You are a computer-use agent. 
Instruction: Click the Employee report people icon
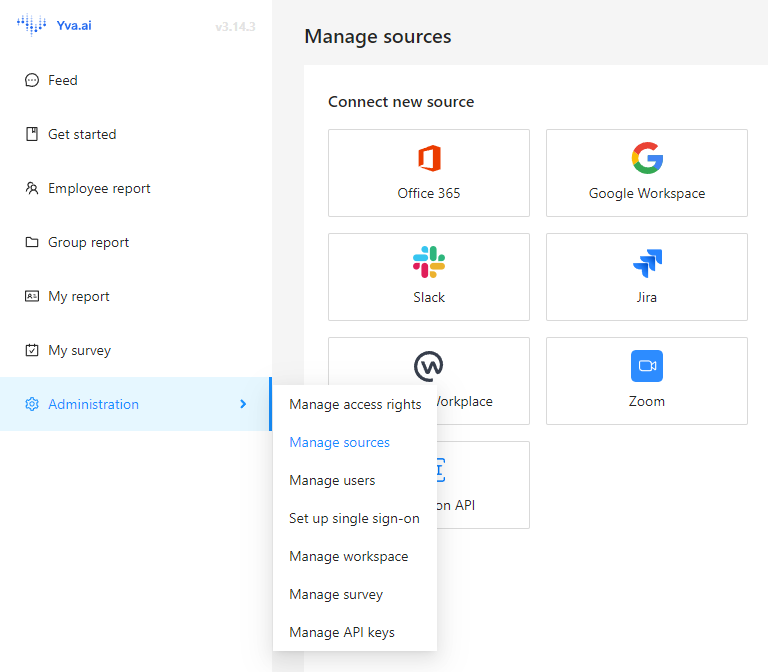pyautogui.click(x=32, y=188)
